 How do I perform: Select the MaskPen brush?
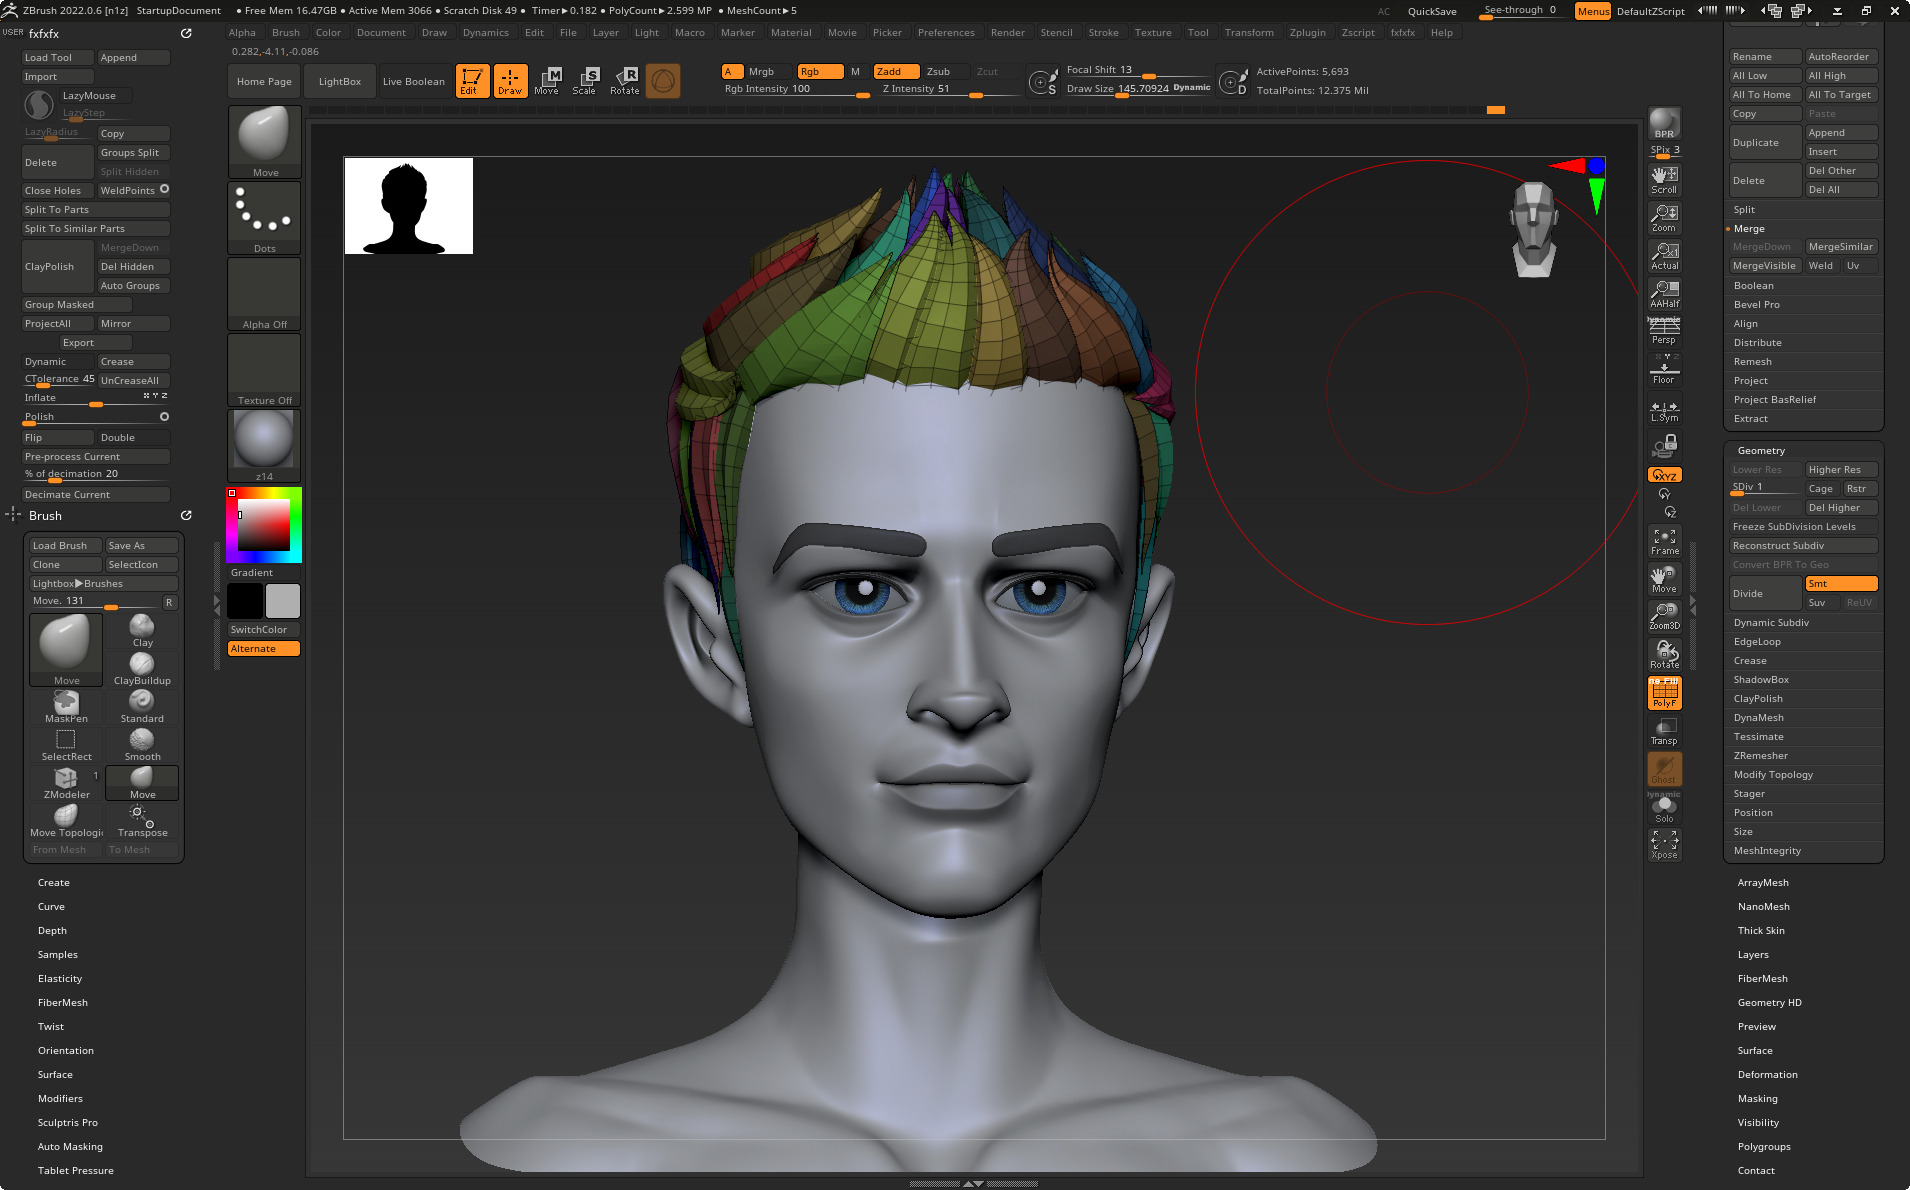66,706
